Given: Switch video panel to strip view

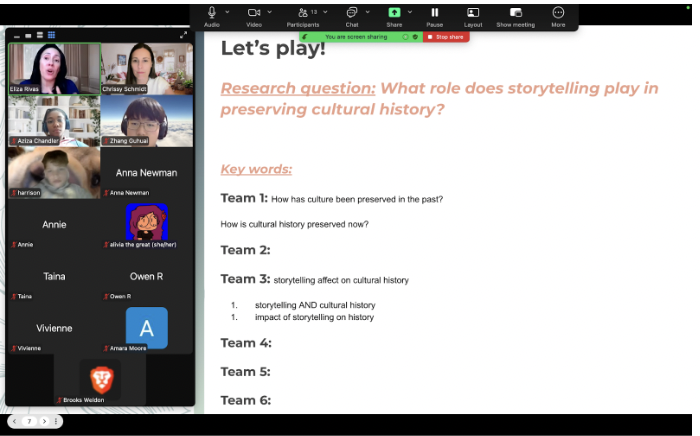Looking at the screenshot, I should [x=40, y=35].
